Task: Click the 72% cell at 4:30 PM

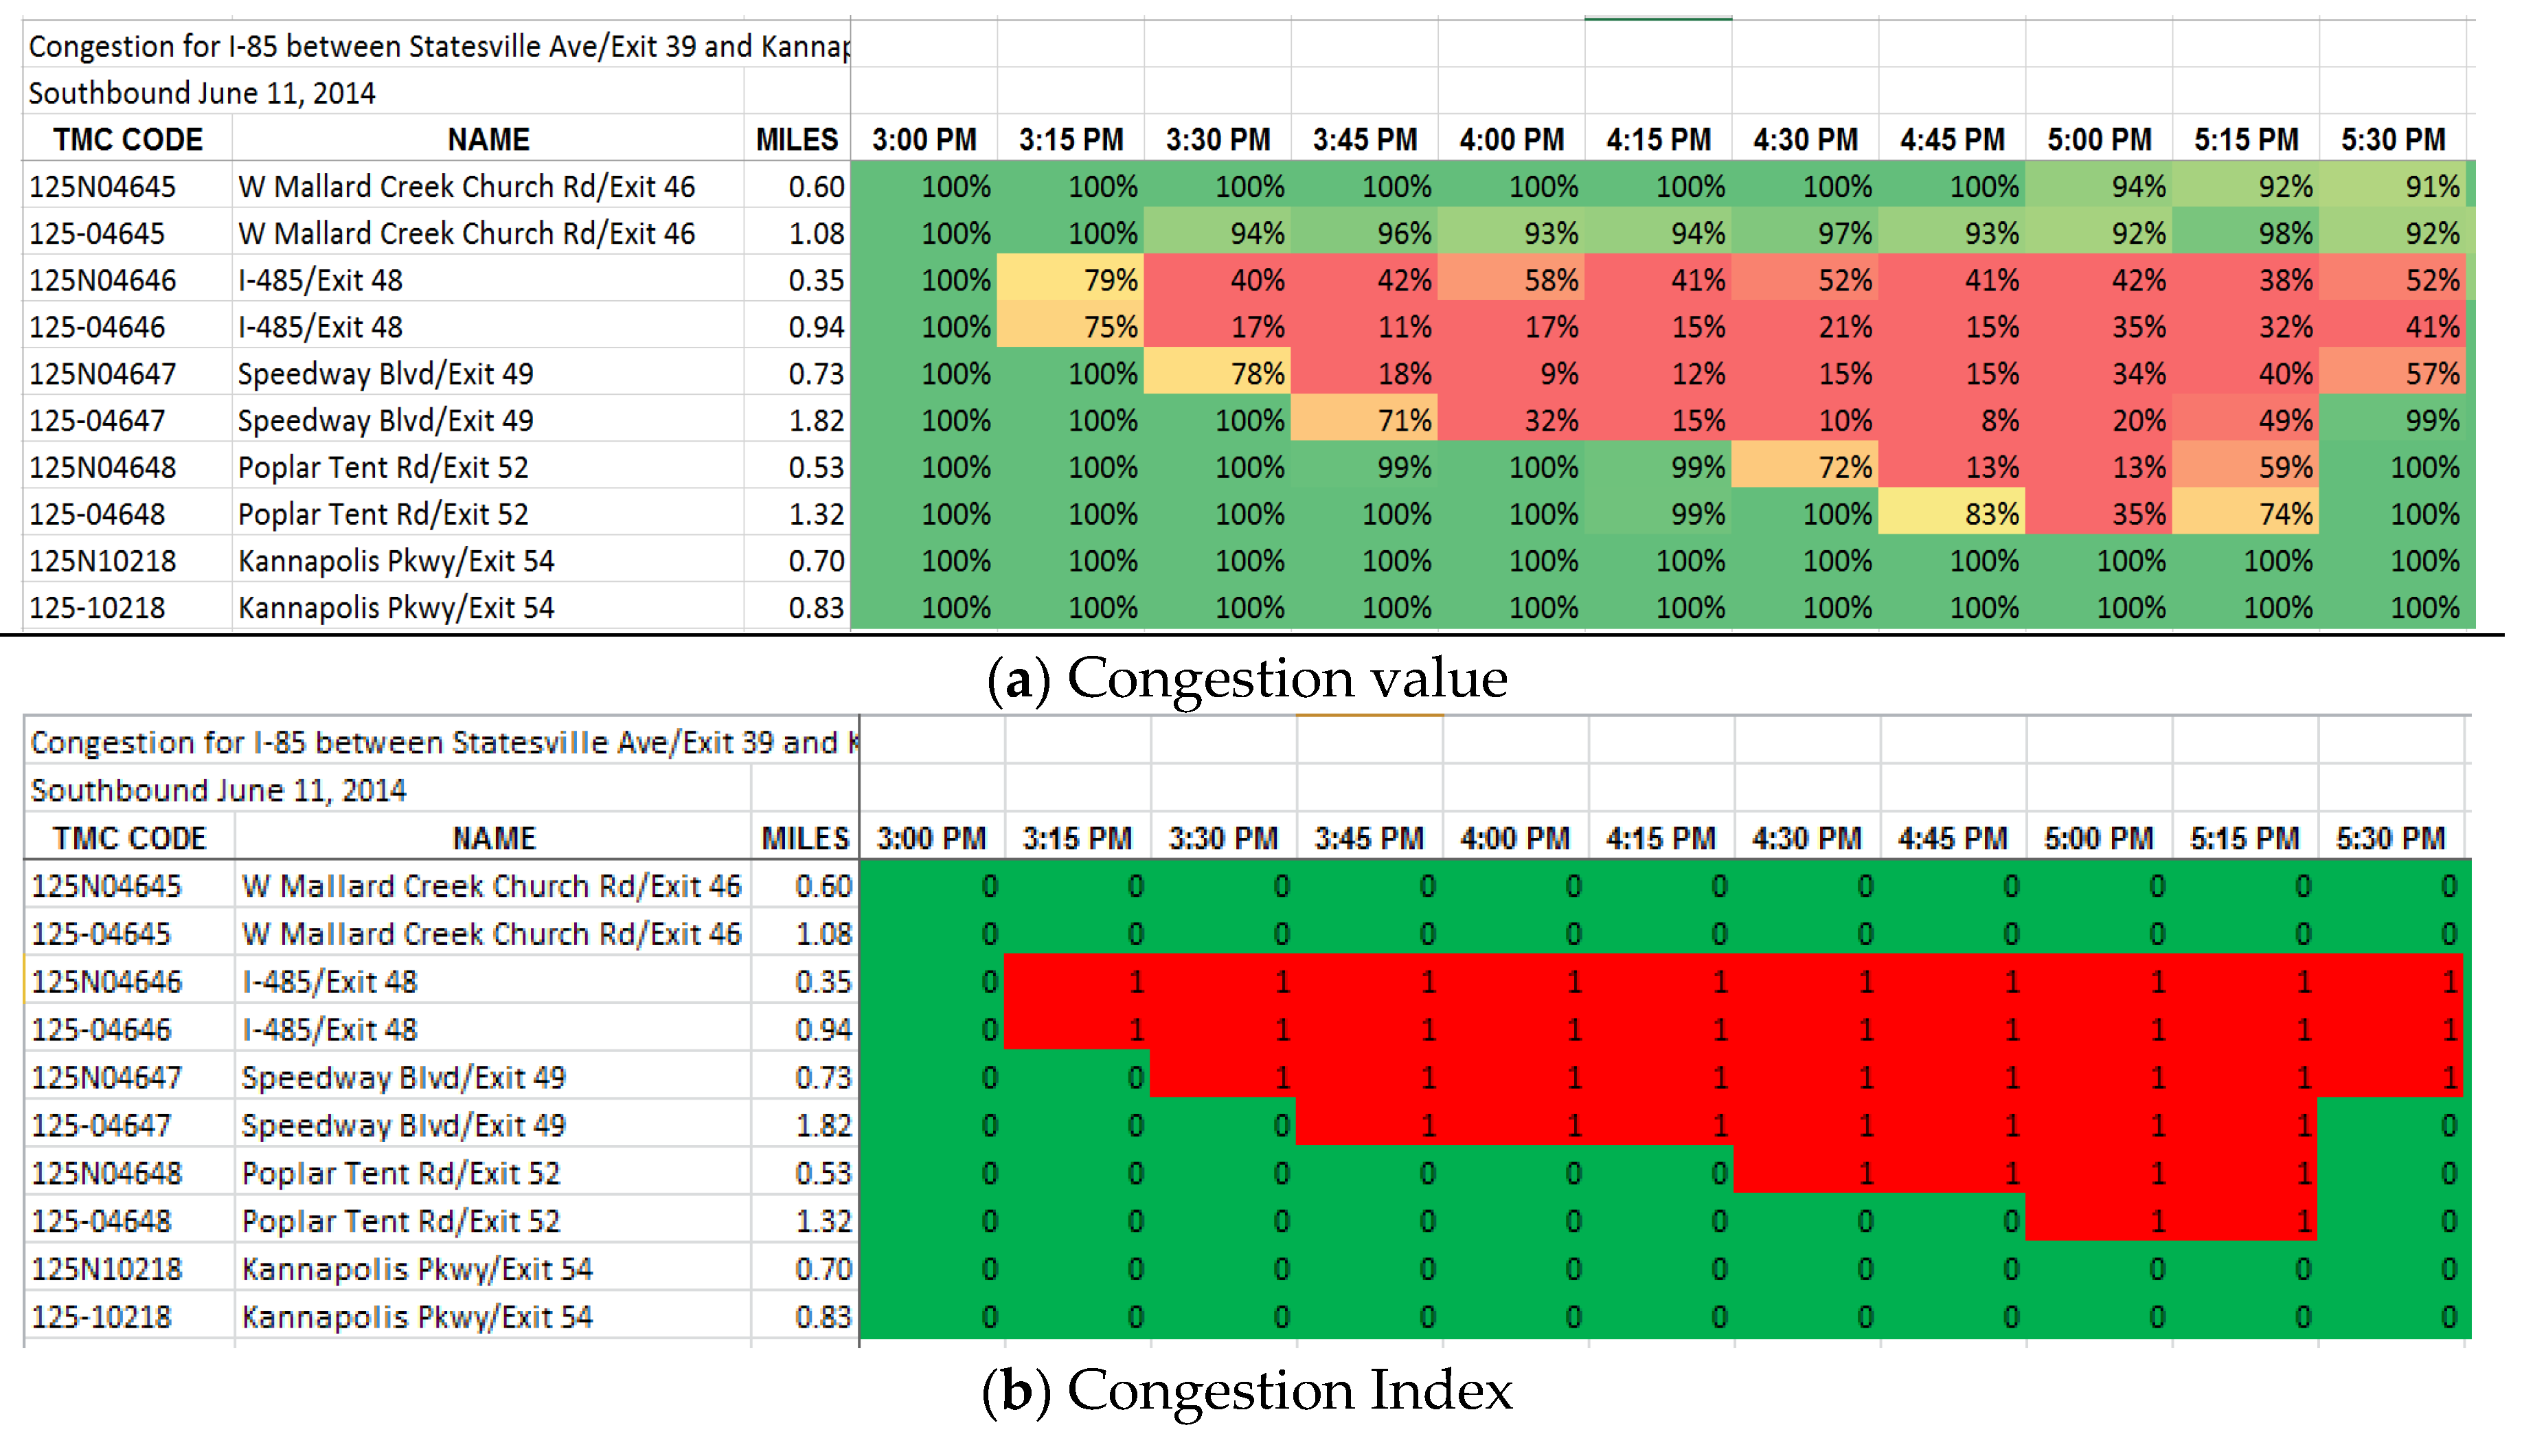Action: click(x=1805, y=467)
